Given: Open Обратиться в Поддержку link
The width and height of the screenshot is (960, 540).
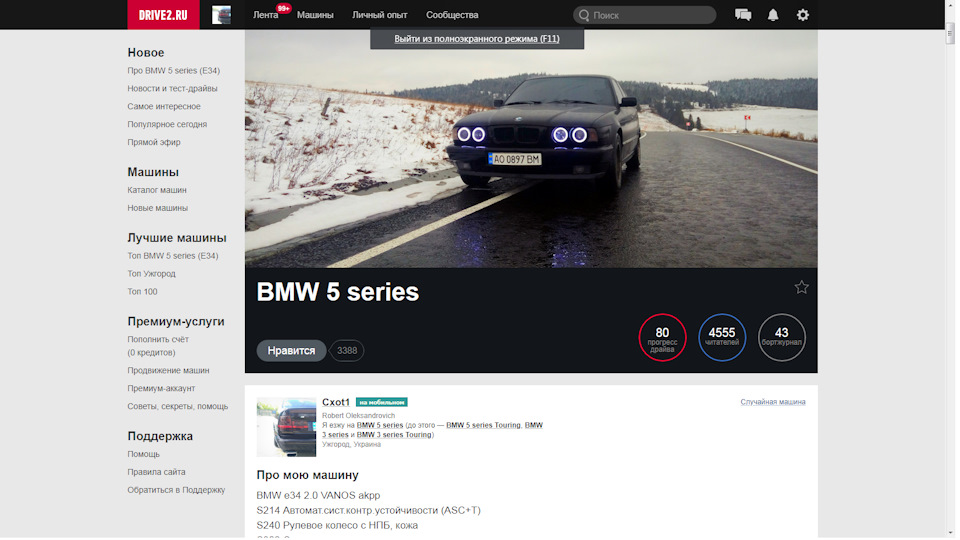Looking at the screenshot, I should [x=176, y=490].
